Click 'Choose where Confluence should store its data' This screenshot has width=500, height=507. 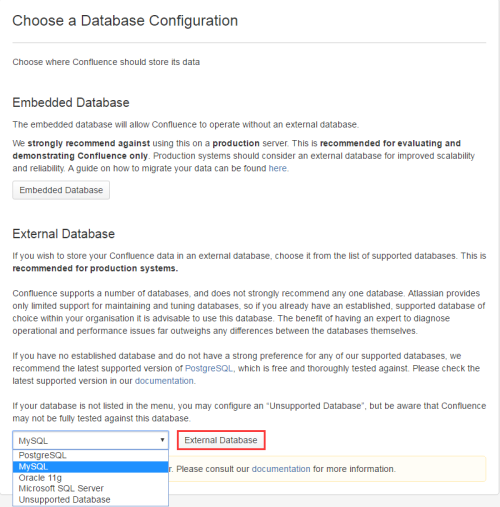pos(106,62)
